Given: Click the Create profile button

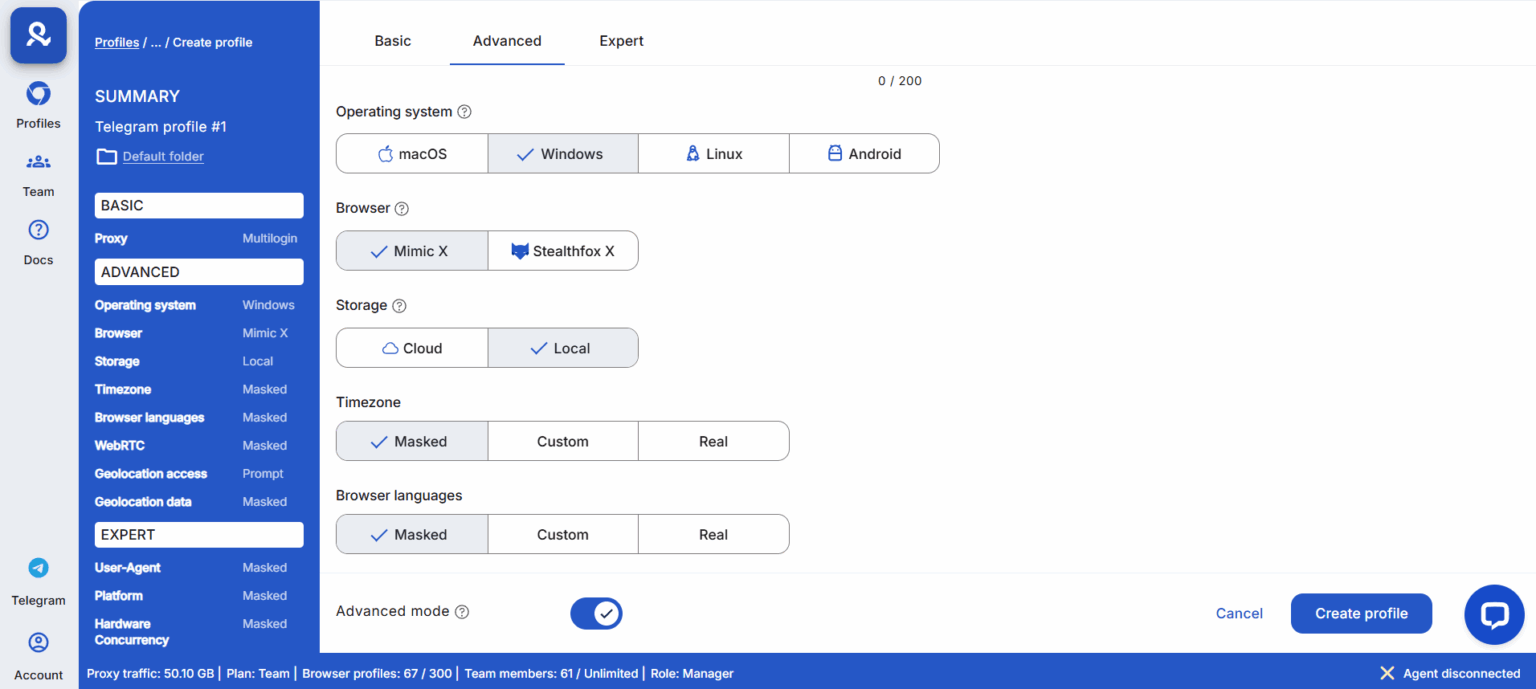Looking at the screenshot, I should pyautogui.click(x=1361, y=613).
